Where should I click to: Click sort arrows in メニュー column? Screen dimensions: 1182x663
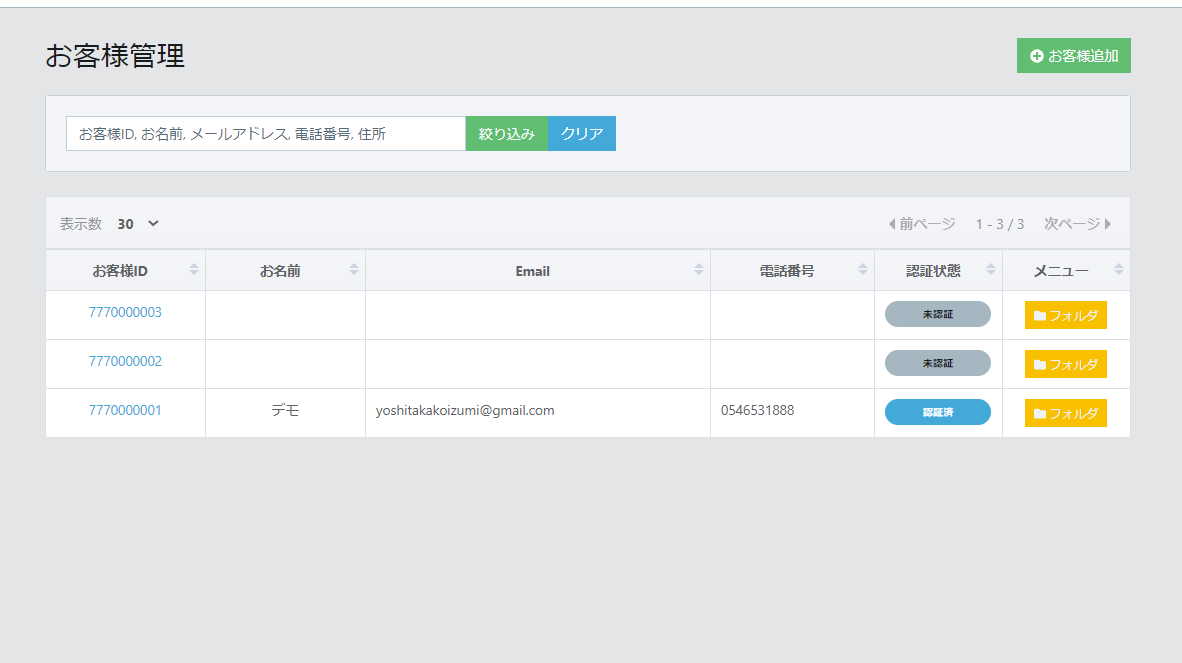(1119, 270)
